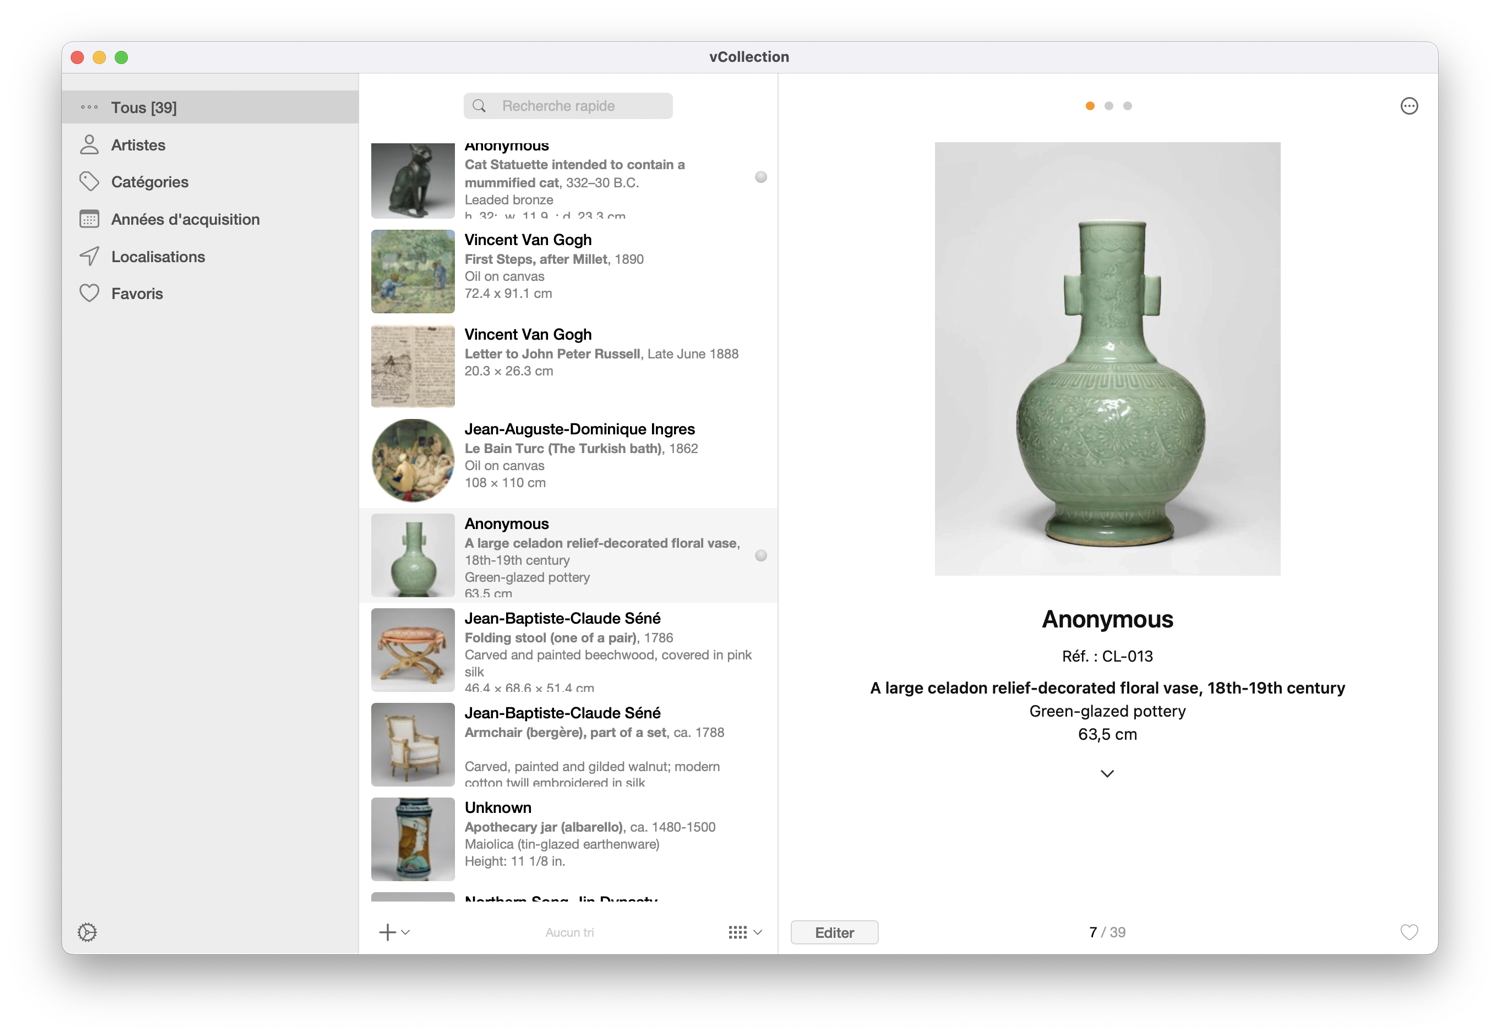This screenshot has width=1500, height=1036.
Task: Mark the artwork as favorite with the heart icon
Action: 1409,932
